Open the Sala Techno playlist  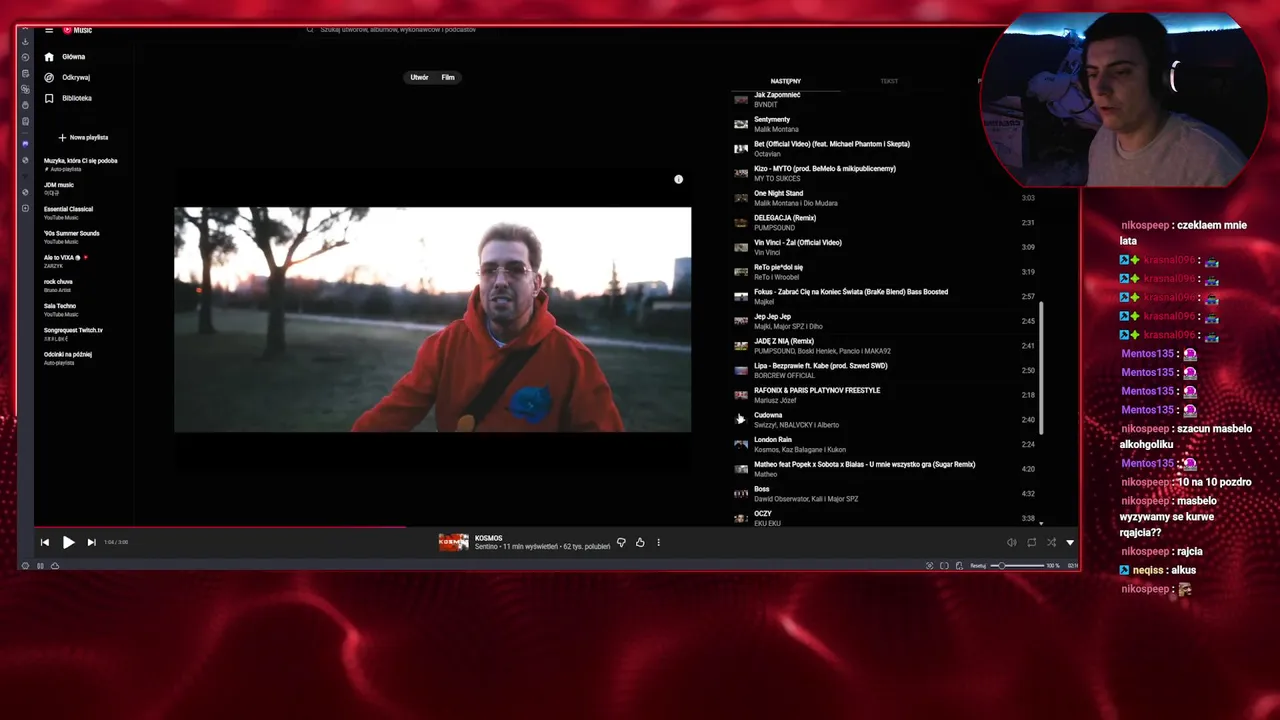(x=60, y=310)
